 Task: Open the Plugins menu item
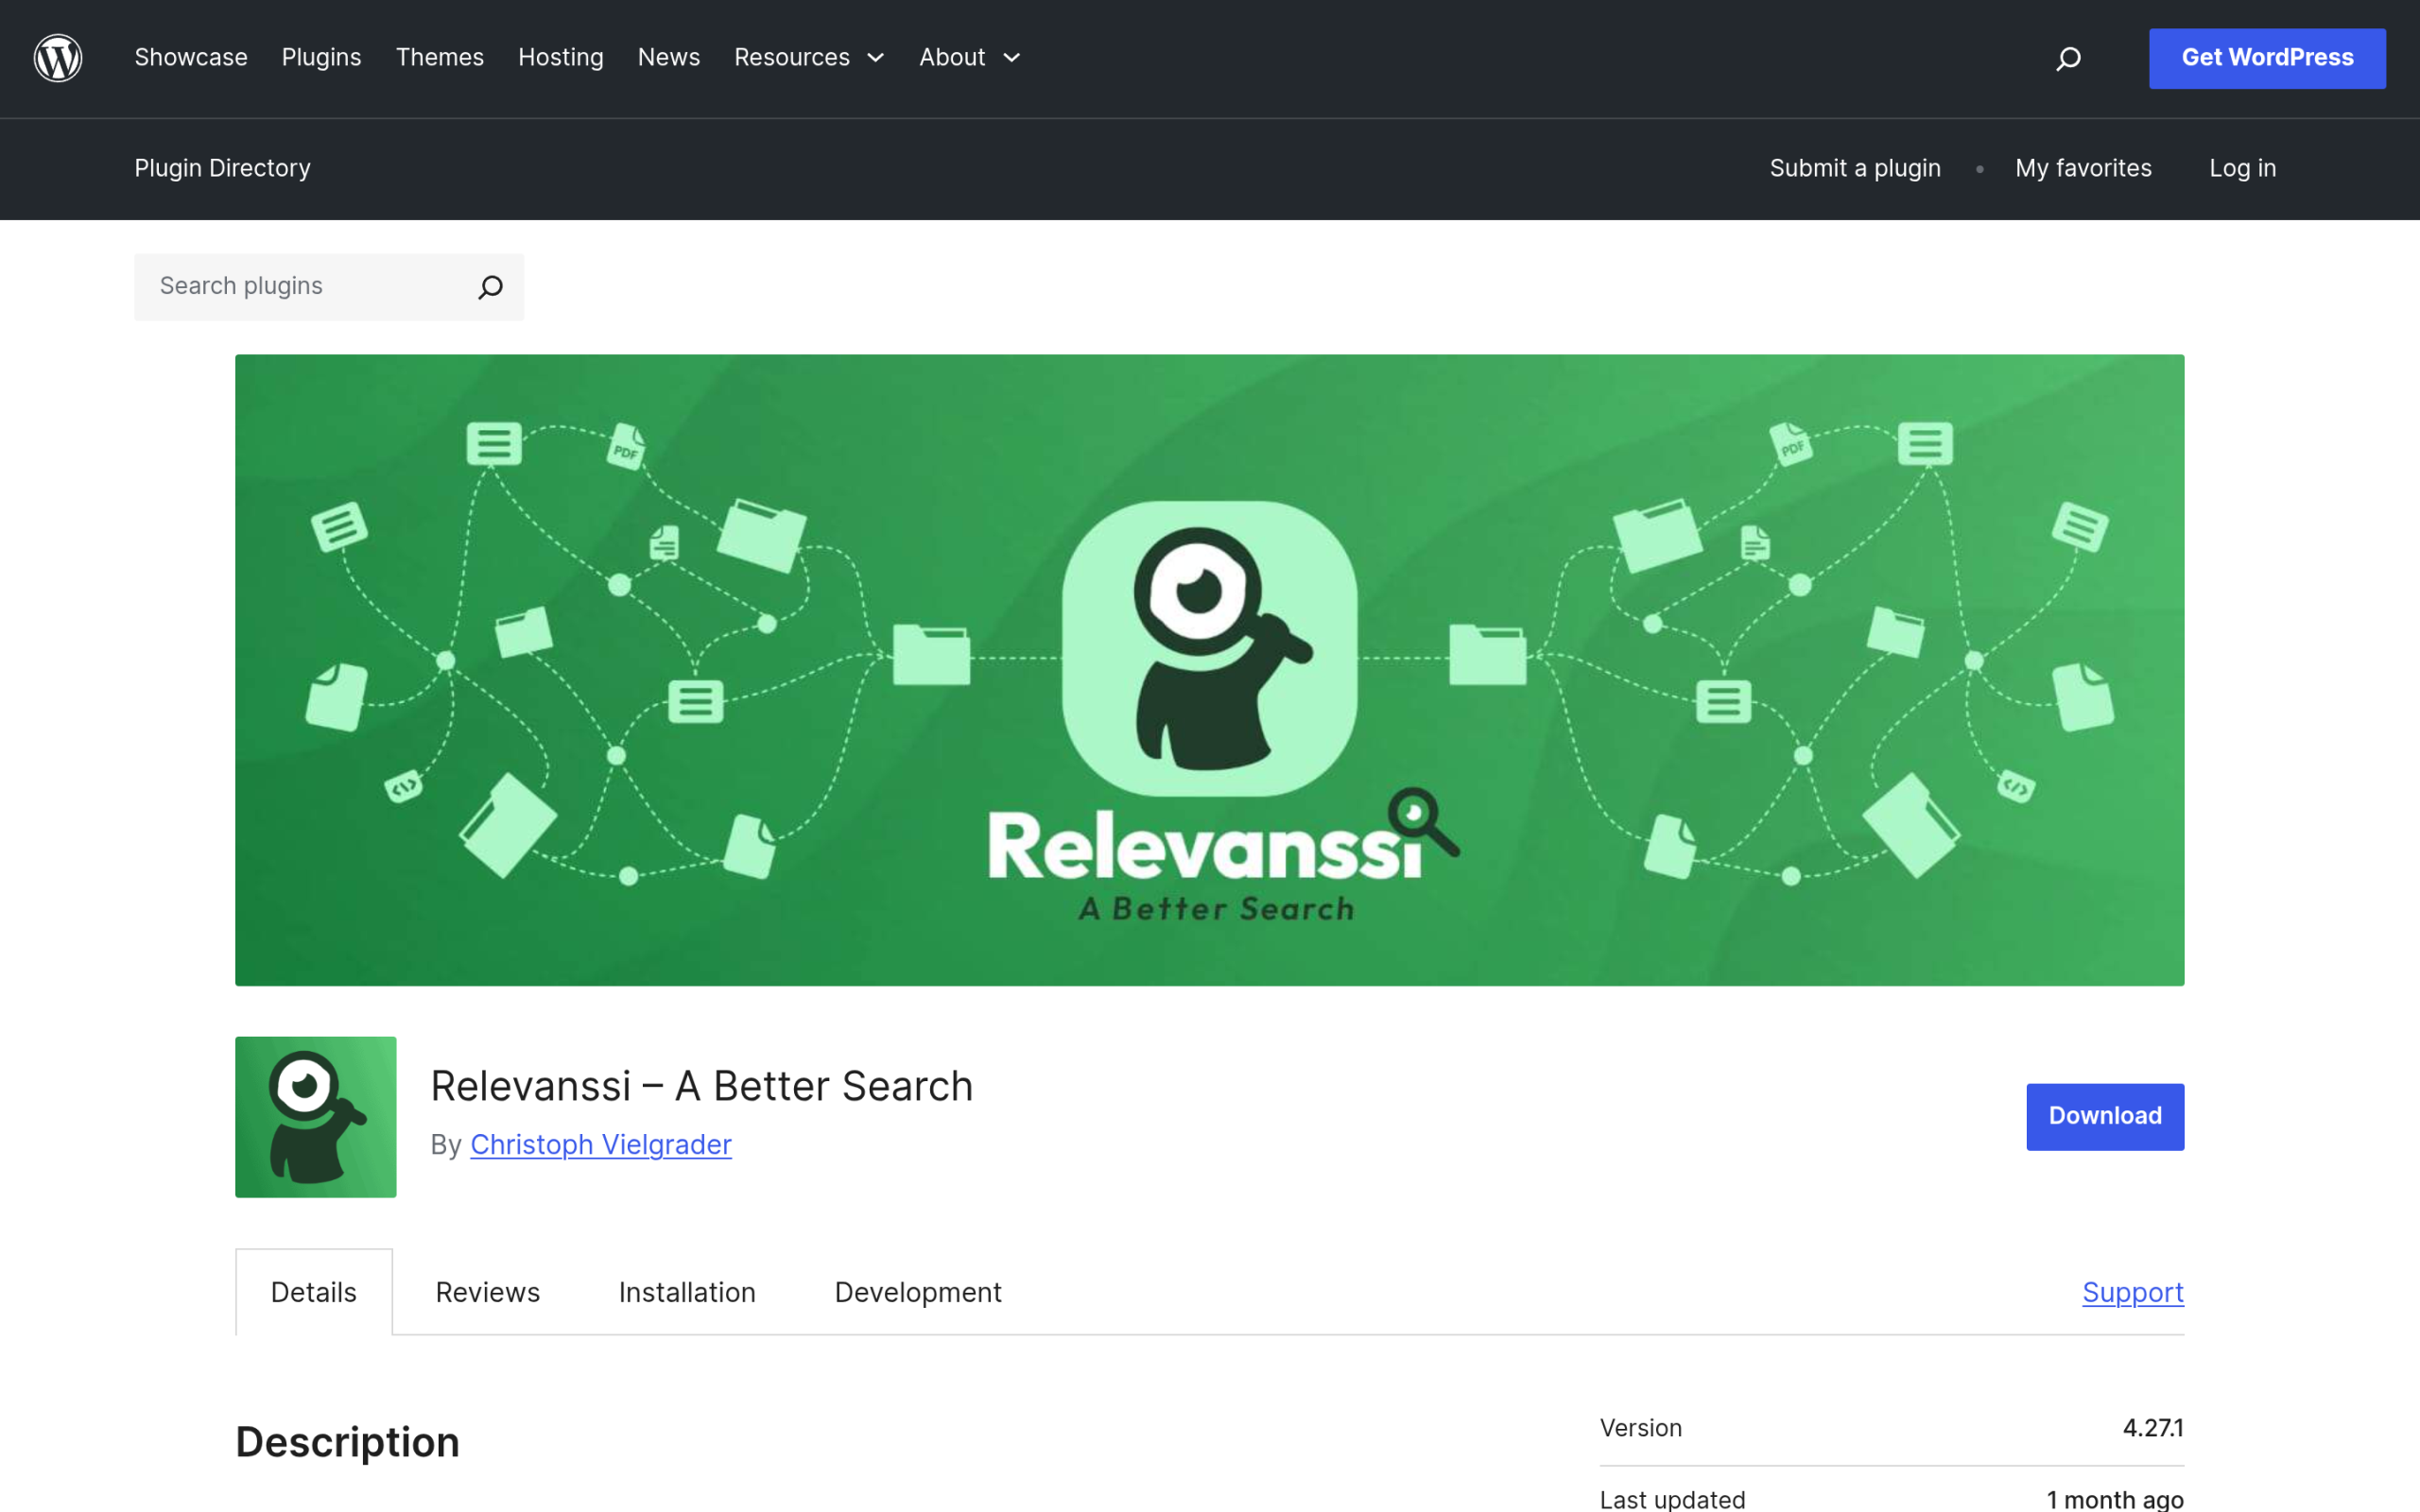click(x=321, y=57)
